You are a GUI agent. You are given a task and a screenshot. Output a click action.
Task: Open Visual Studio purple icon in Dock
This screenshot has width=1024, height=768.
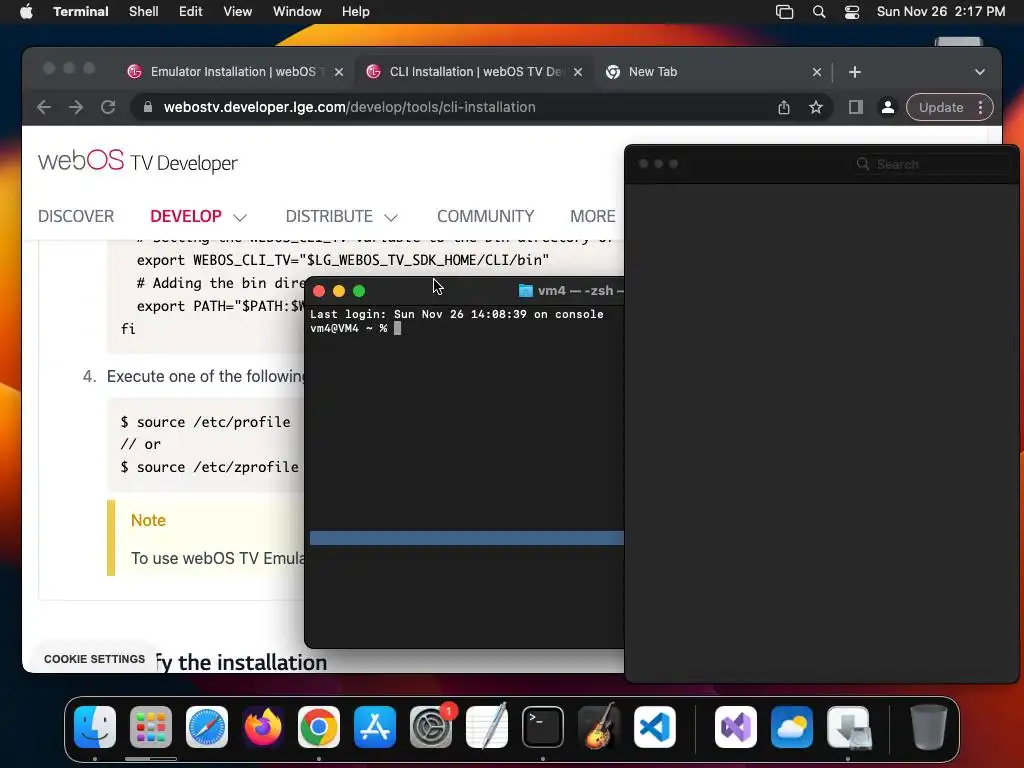736,727
